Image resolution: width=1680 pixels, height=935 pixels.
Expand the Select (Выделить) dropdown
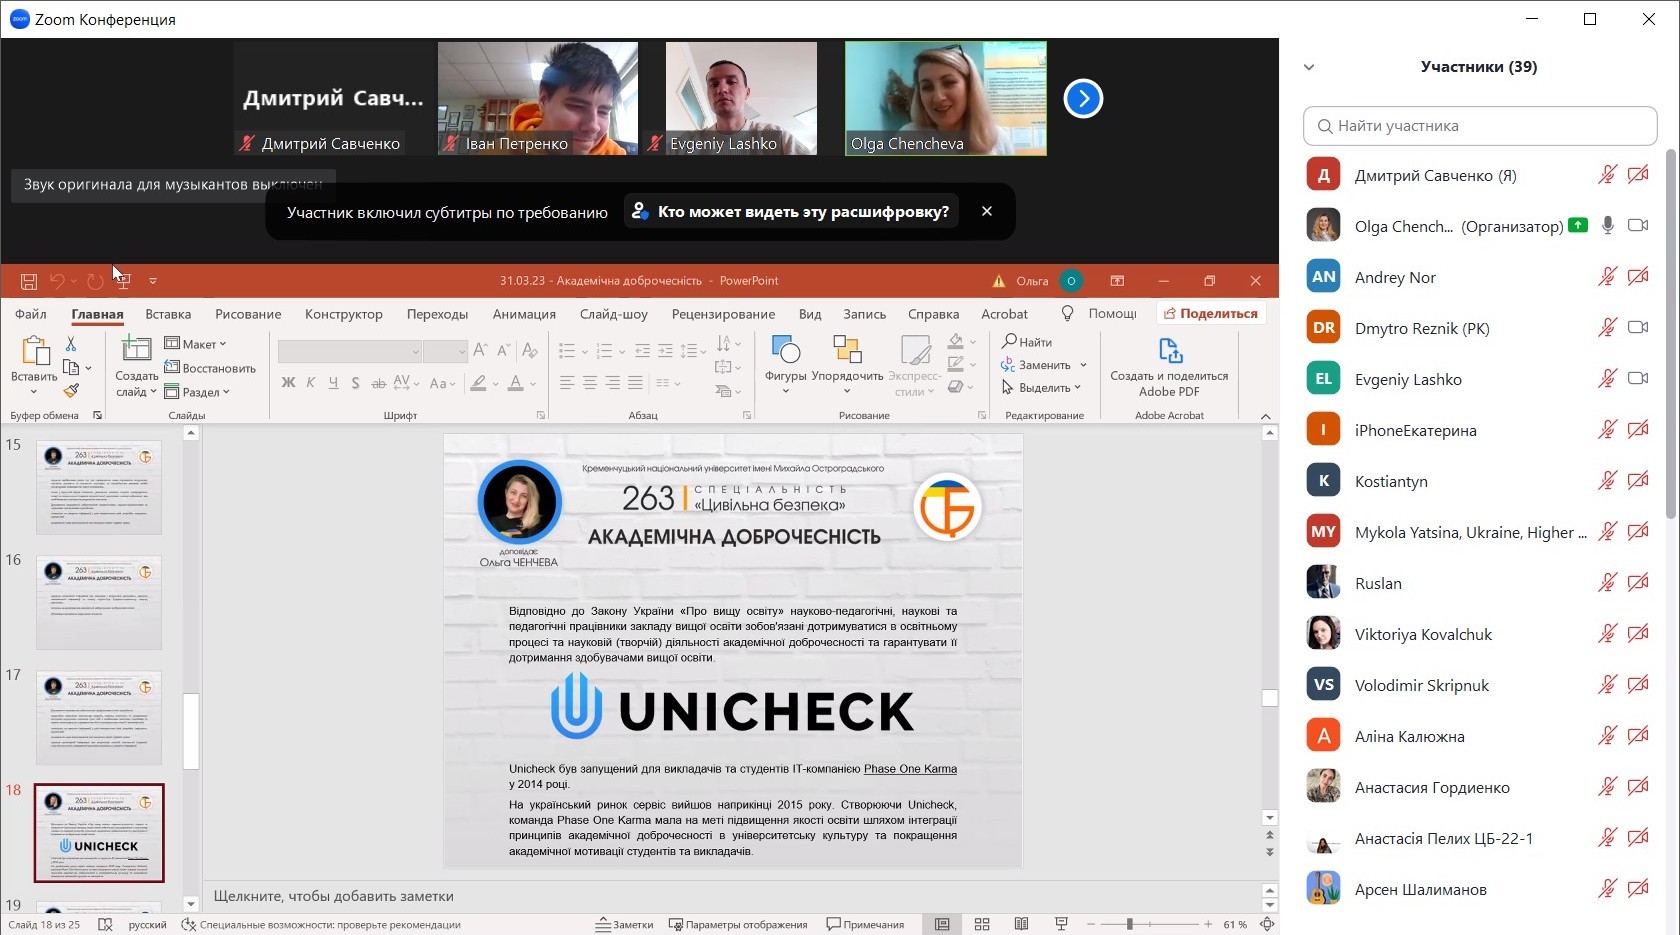pyautogui.click(x=1042, y=388)
